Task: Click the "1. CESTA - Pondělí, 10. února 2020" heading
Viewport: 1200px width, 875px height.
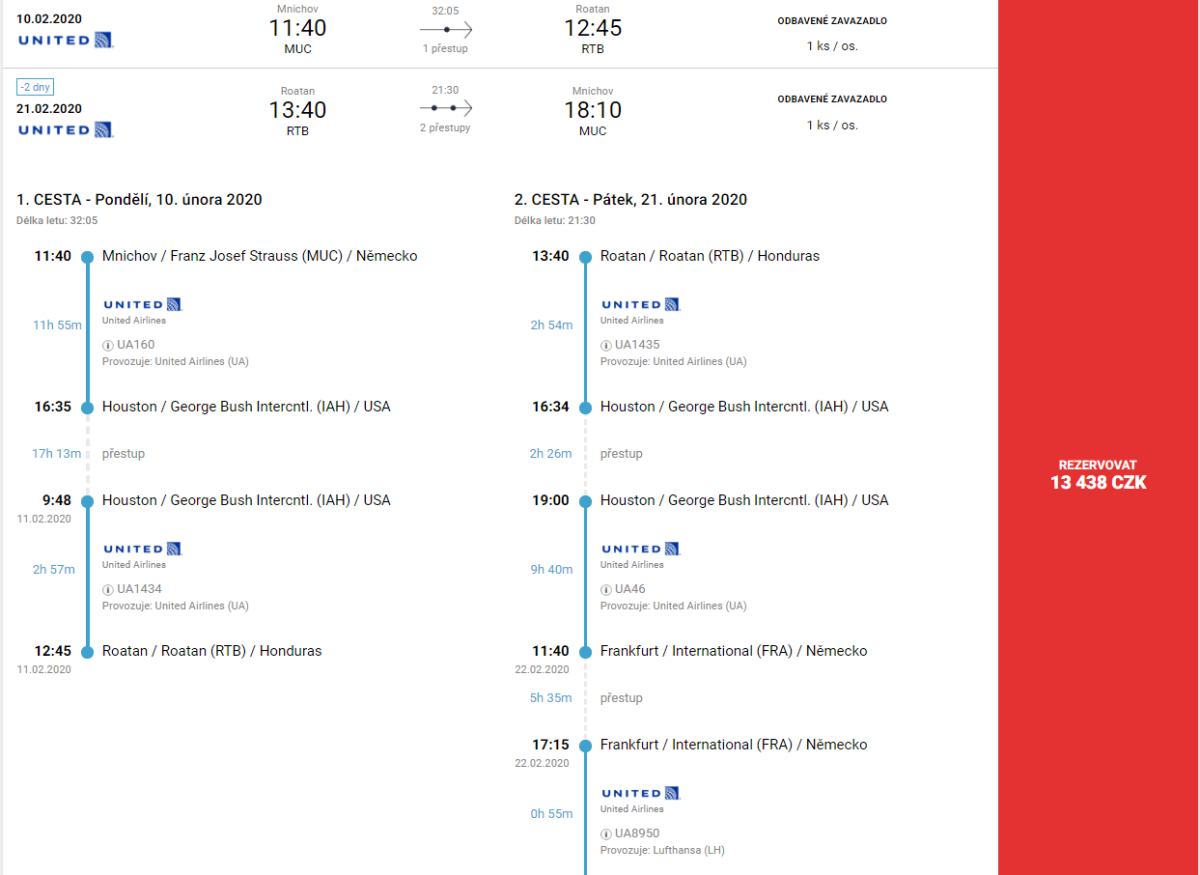Action: (x=139, y=199)
